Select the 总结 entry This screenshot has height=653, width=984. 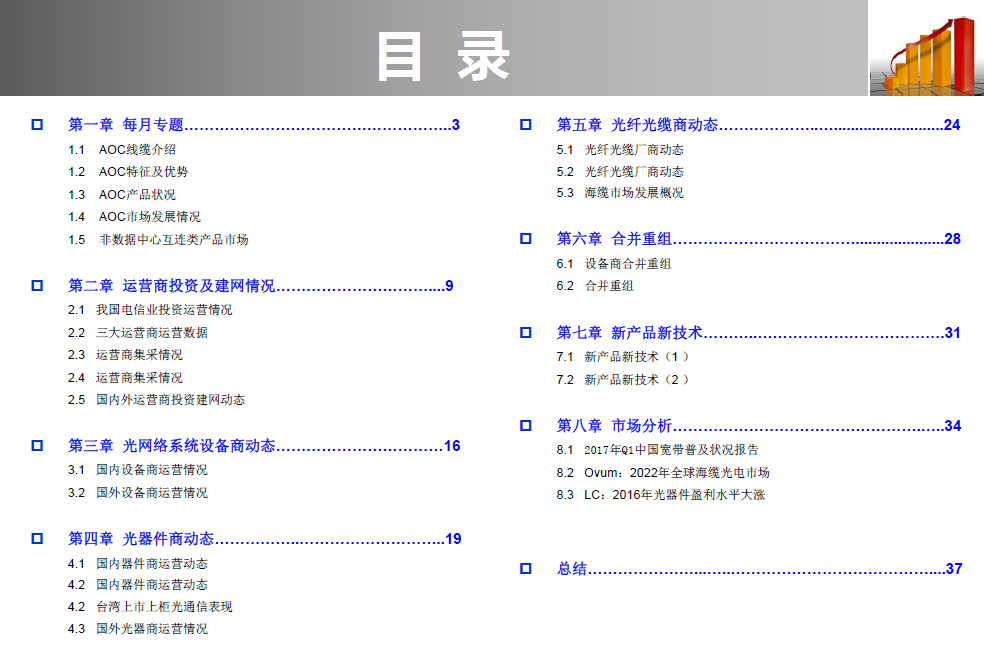pos(572,569)
